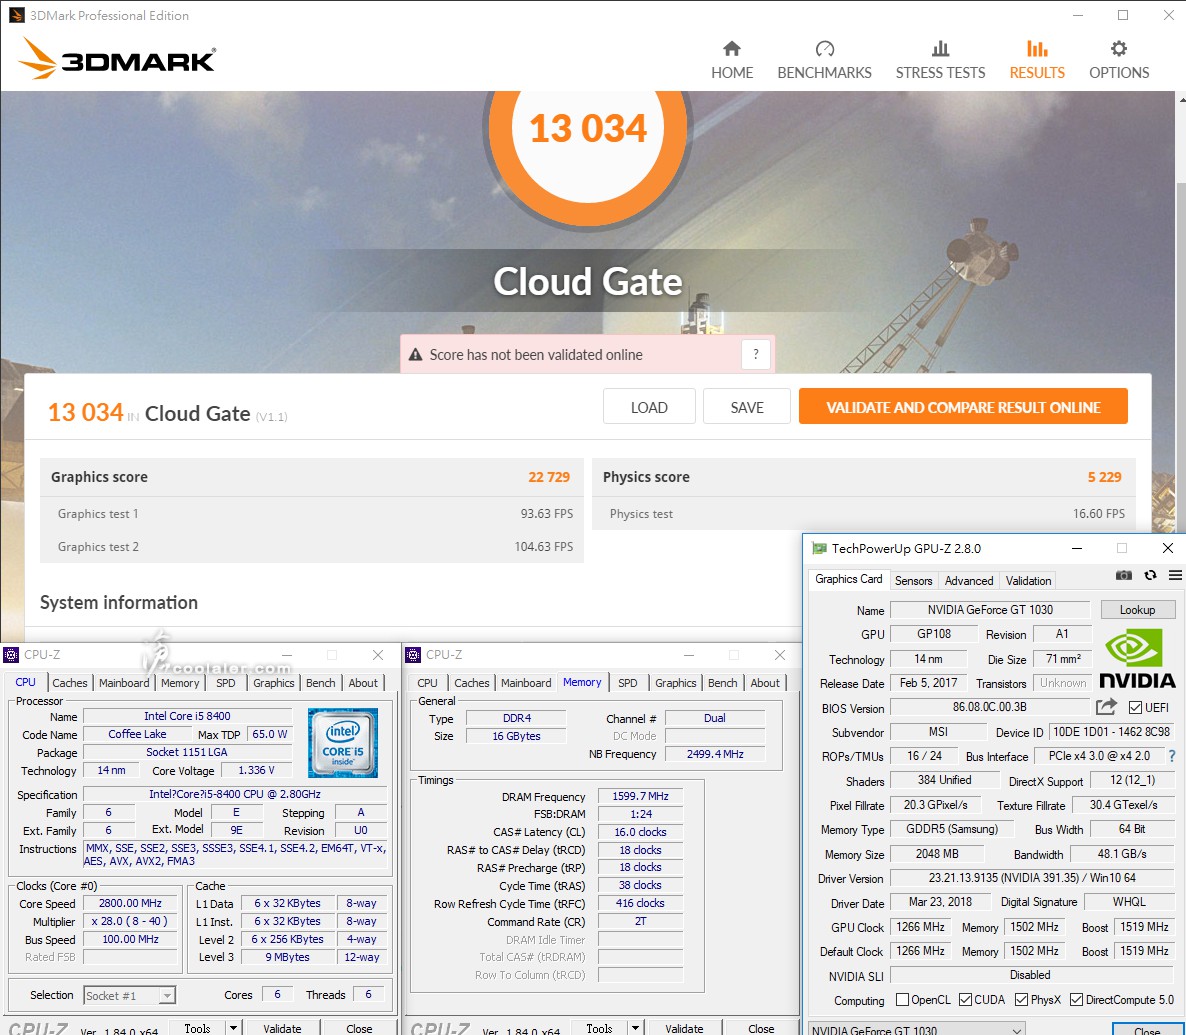
Task: Click the Intel Core i5 badge
Action: click(x=343, y=743)
